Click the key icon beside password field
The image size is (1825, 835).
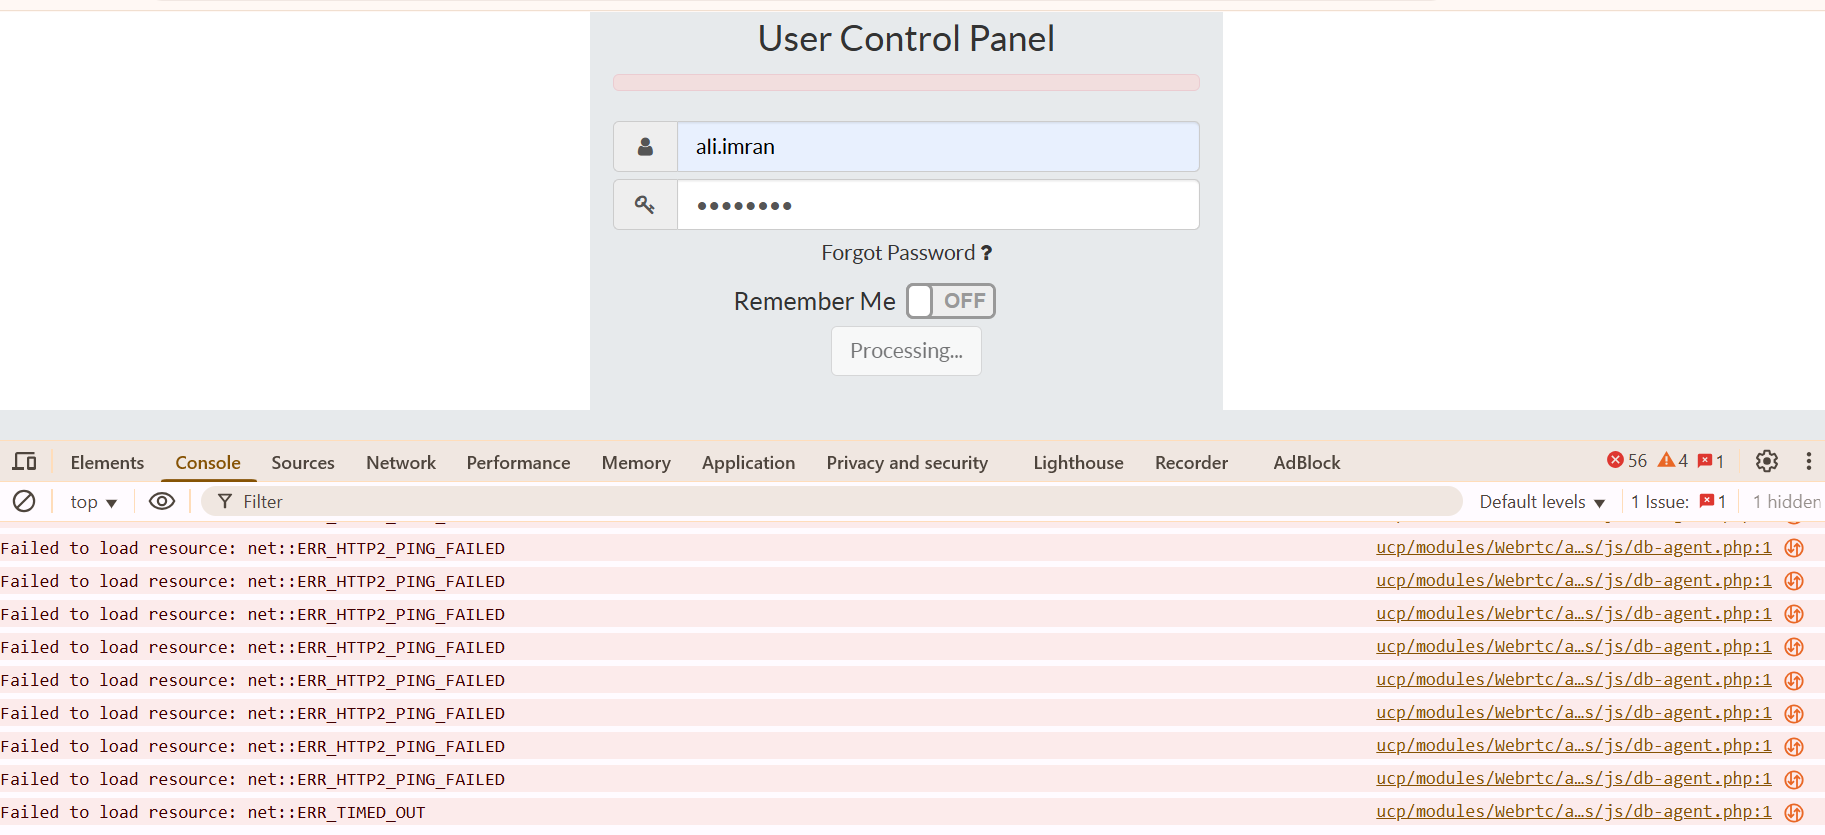pyautogui.click(x=645, y=205)
